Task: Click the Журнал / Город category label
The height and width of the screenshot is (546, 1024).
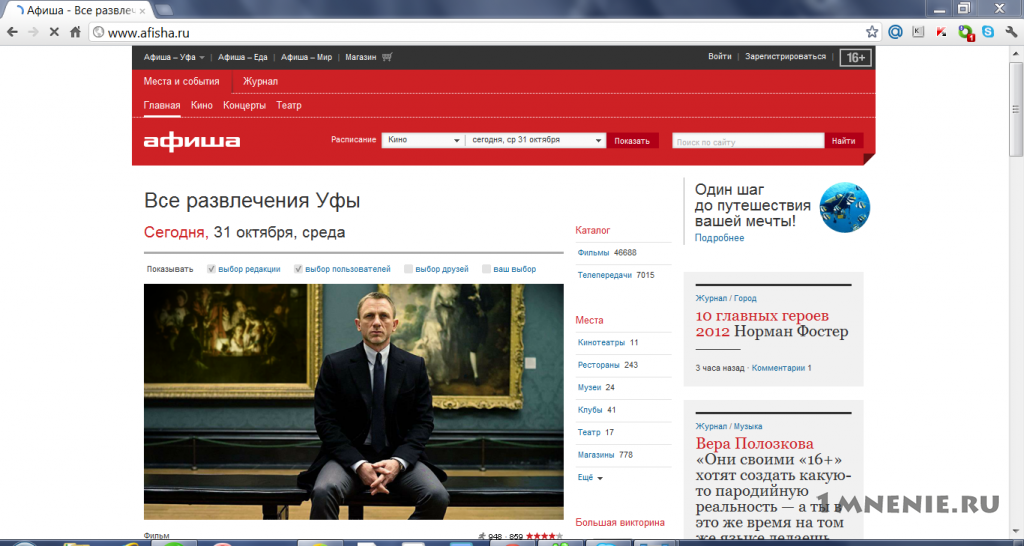Action: coord(726,298)
